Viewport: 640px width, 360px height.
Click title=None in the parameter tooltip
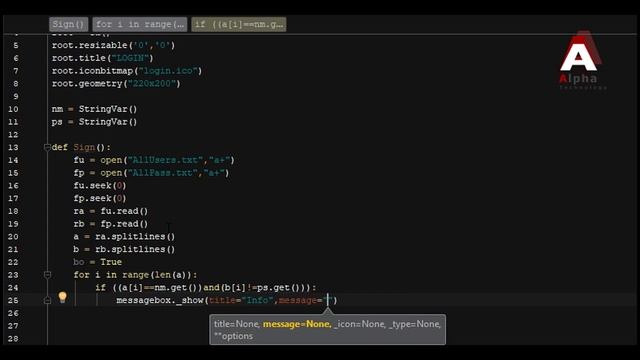coord(237,324)
